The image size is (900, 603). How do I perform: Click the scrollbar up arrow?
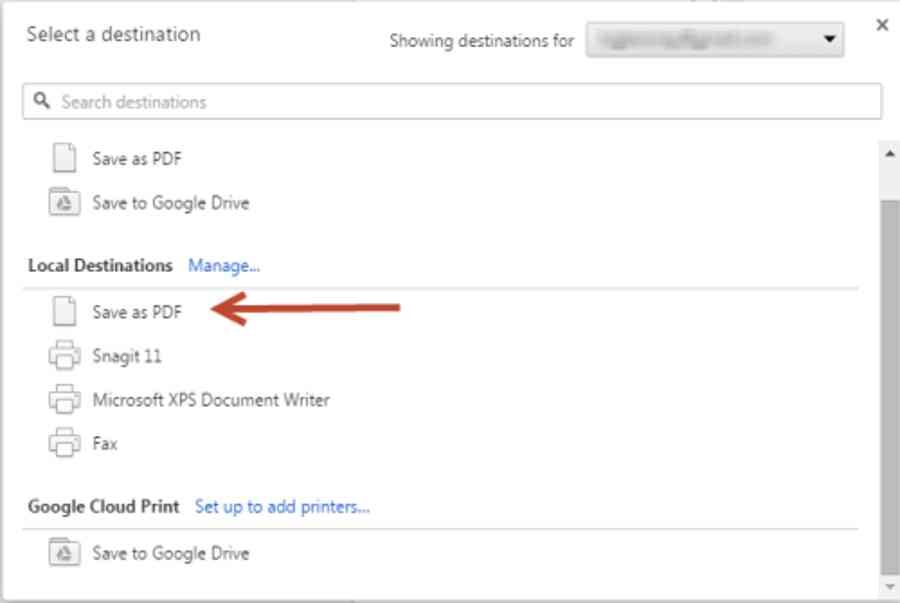(x=890, y=154)
